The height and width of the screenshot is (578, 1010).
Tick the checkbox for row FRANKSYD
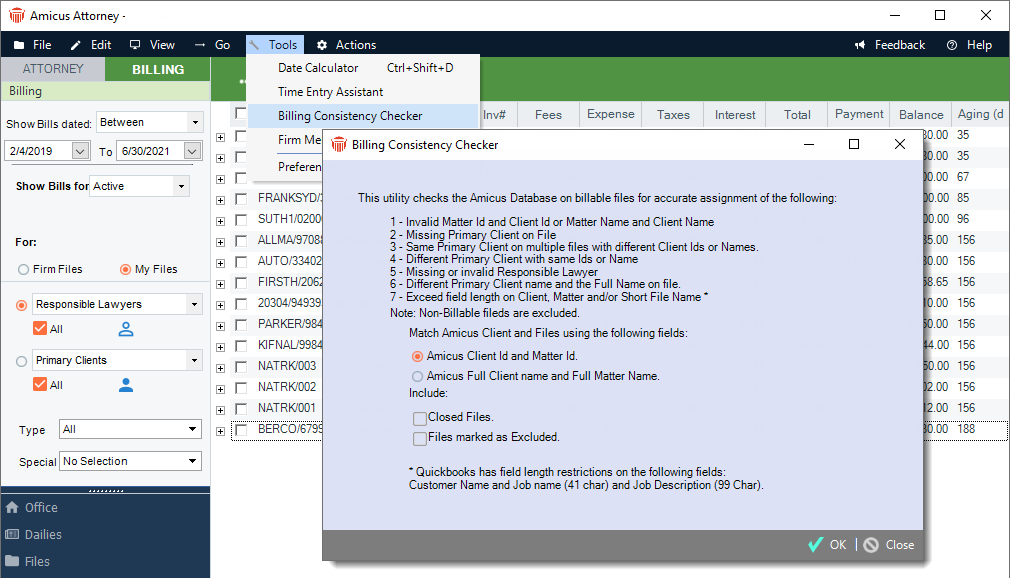click(241, 198)
